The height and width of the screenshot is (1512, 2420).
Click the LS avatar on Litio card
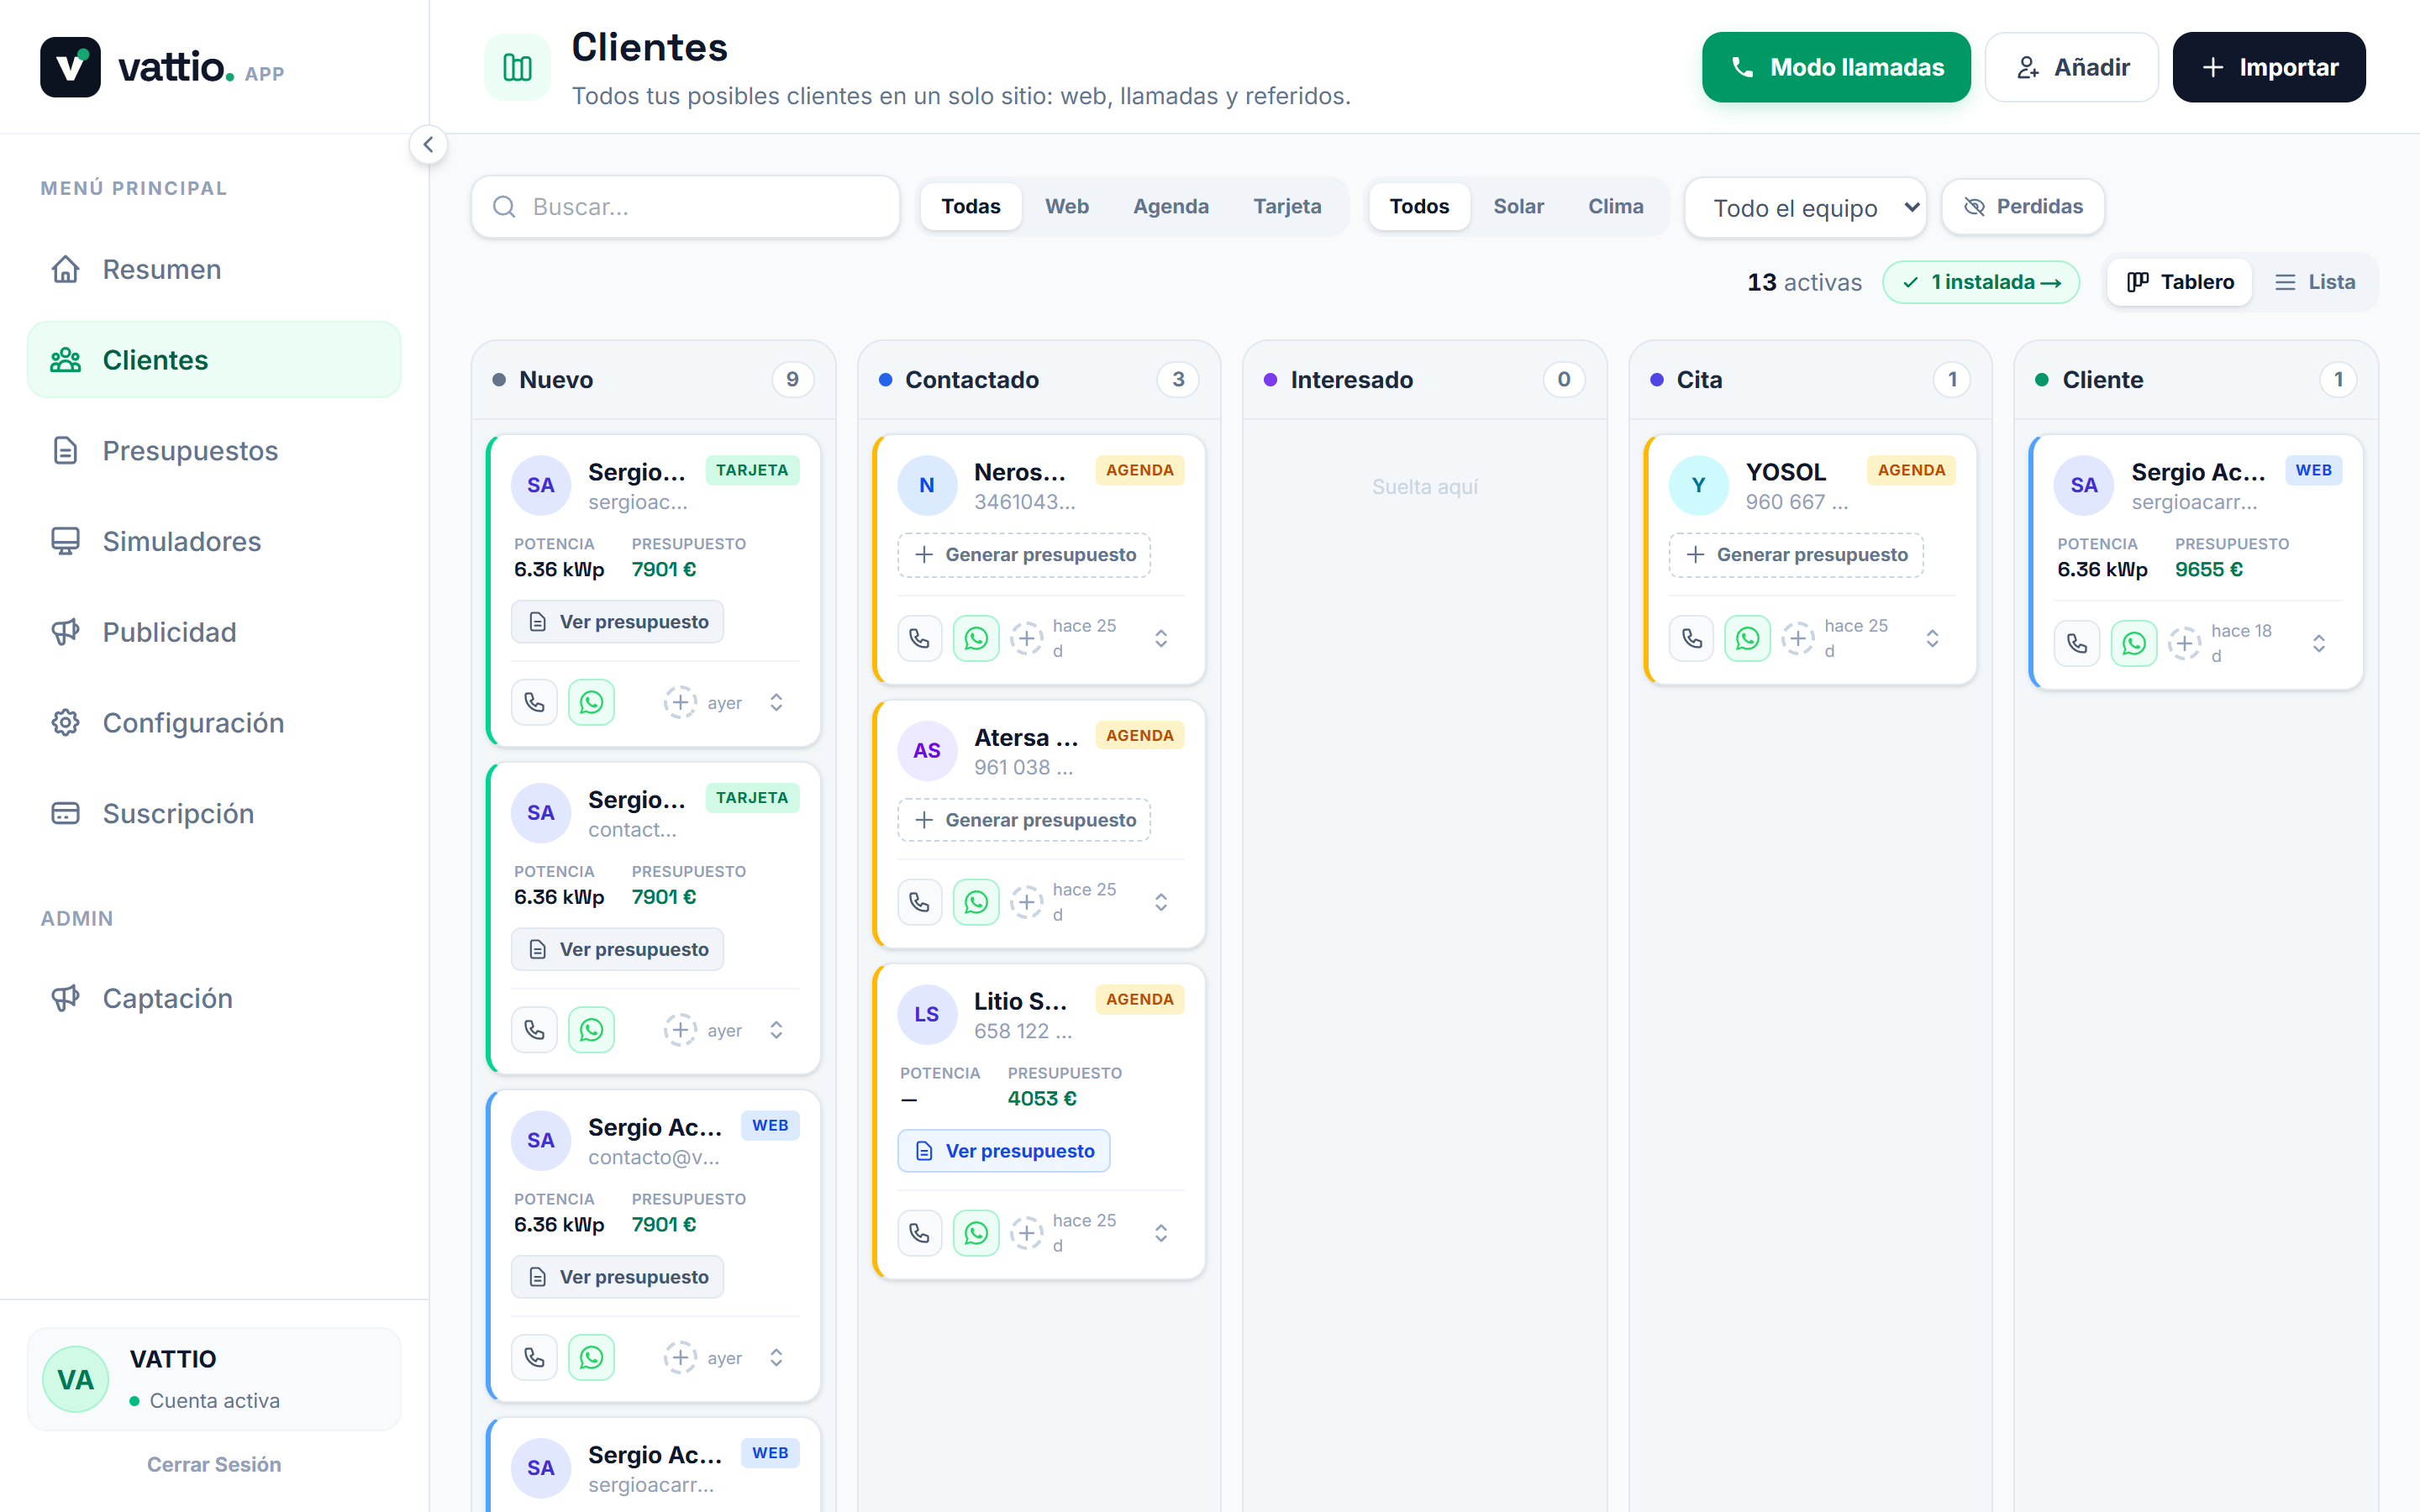(927, 1014)
